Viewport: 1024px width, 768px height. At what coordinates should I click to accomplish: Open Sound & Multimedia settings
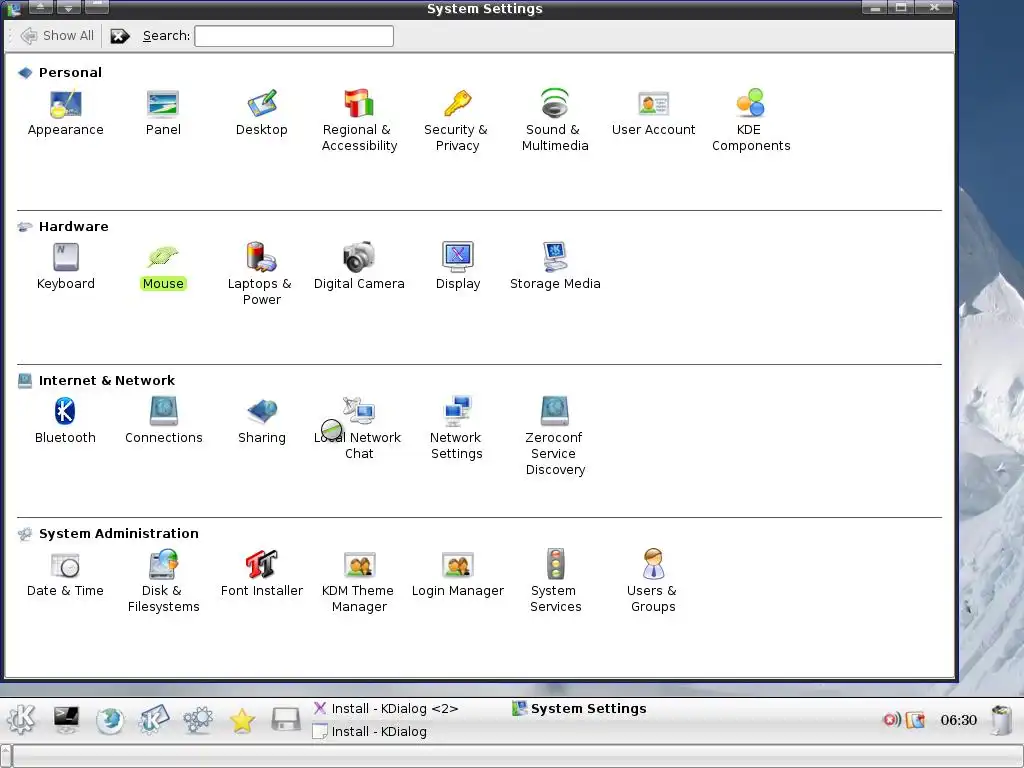[554, 120]
